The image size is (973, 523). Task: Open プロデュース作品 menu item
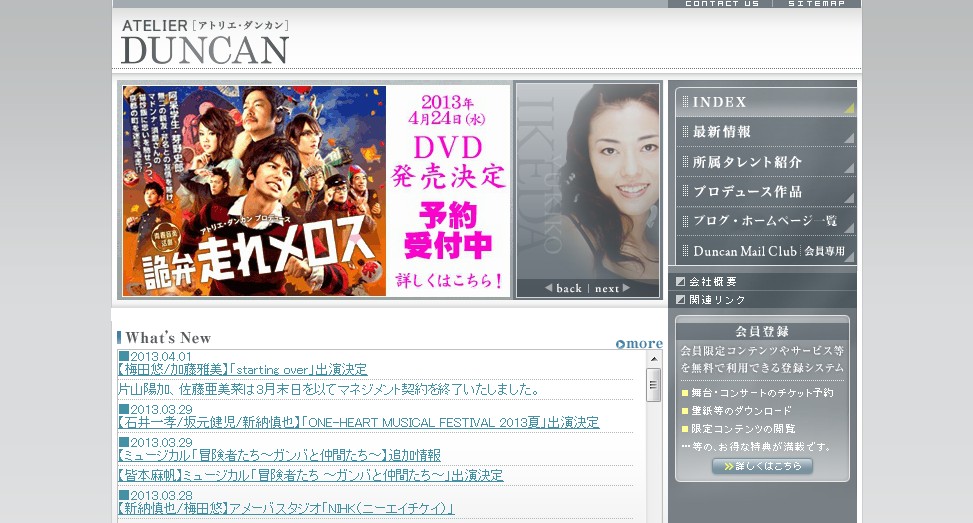point(766,192)
